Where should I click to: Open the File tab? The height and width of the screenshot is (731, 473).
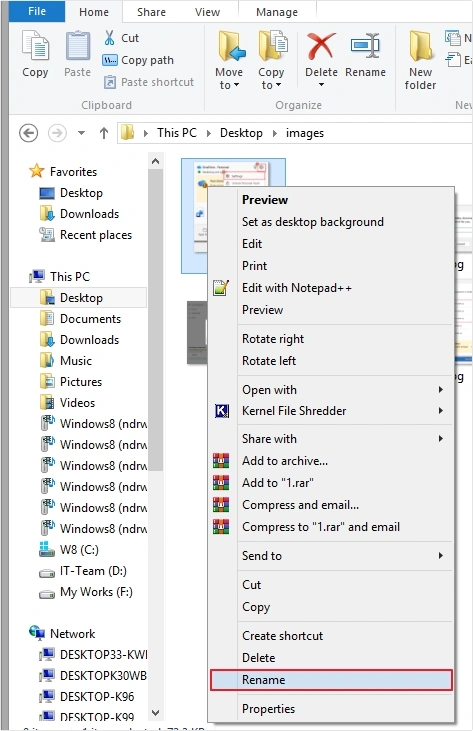[37, 11]
